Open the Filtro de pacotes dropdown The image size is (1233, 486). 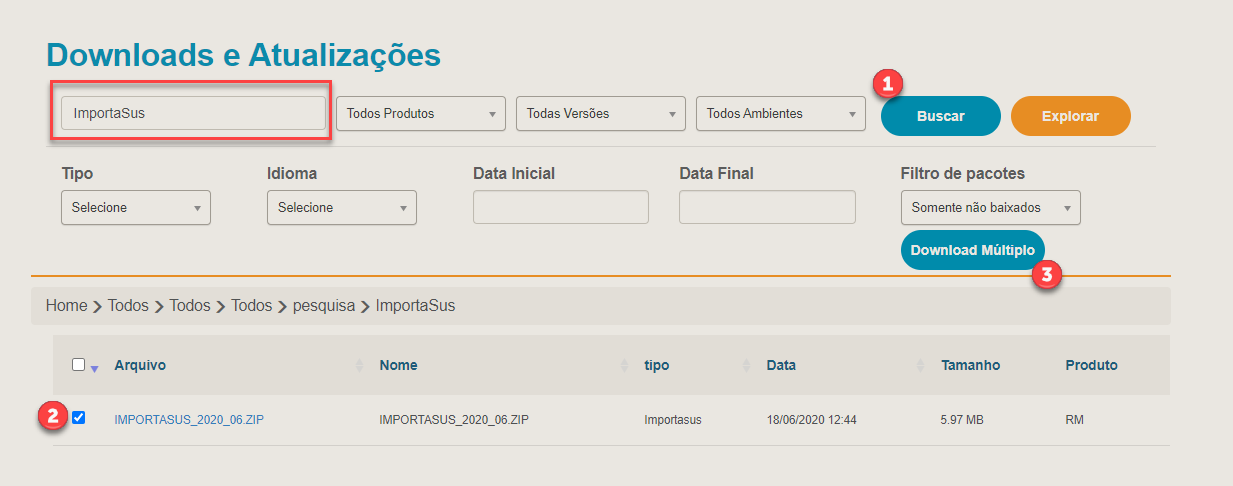click(x=990, y=208)
